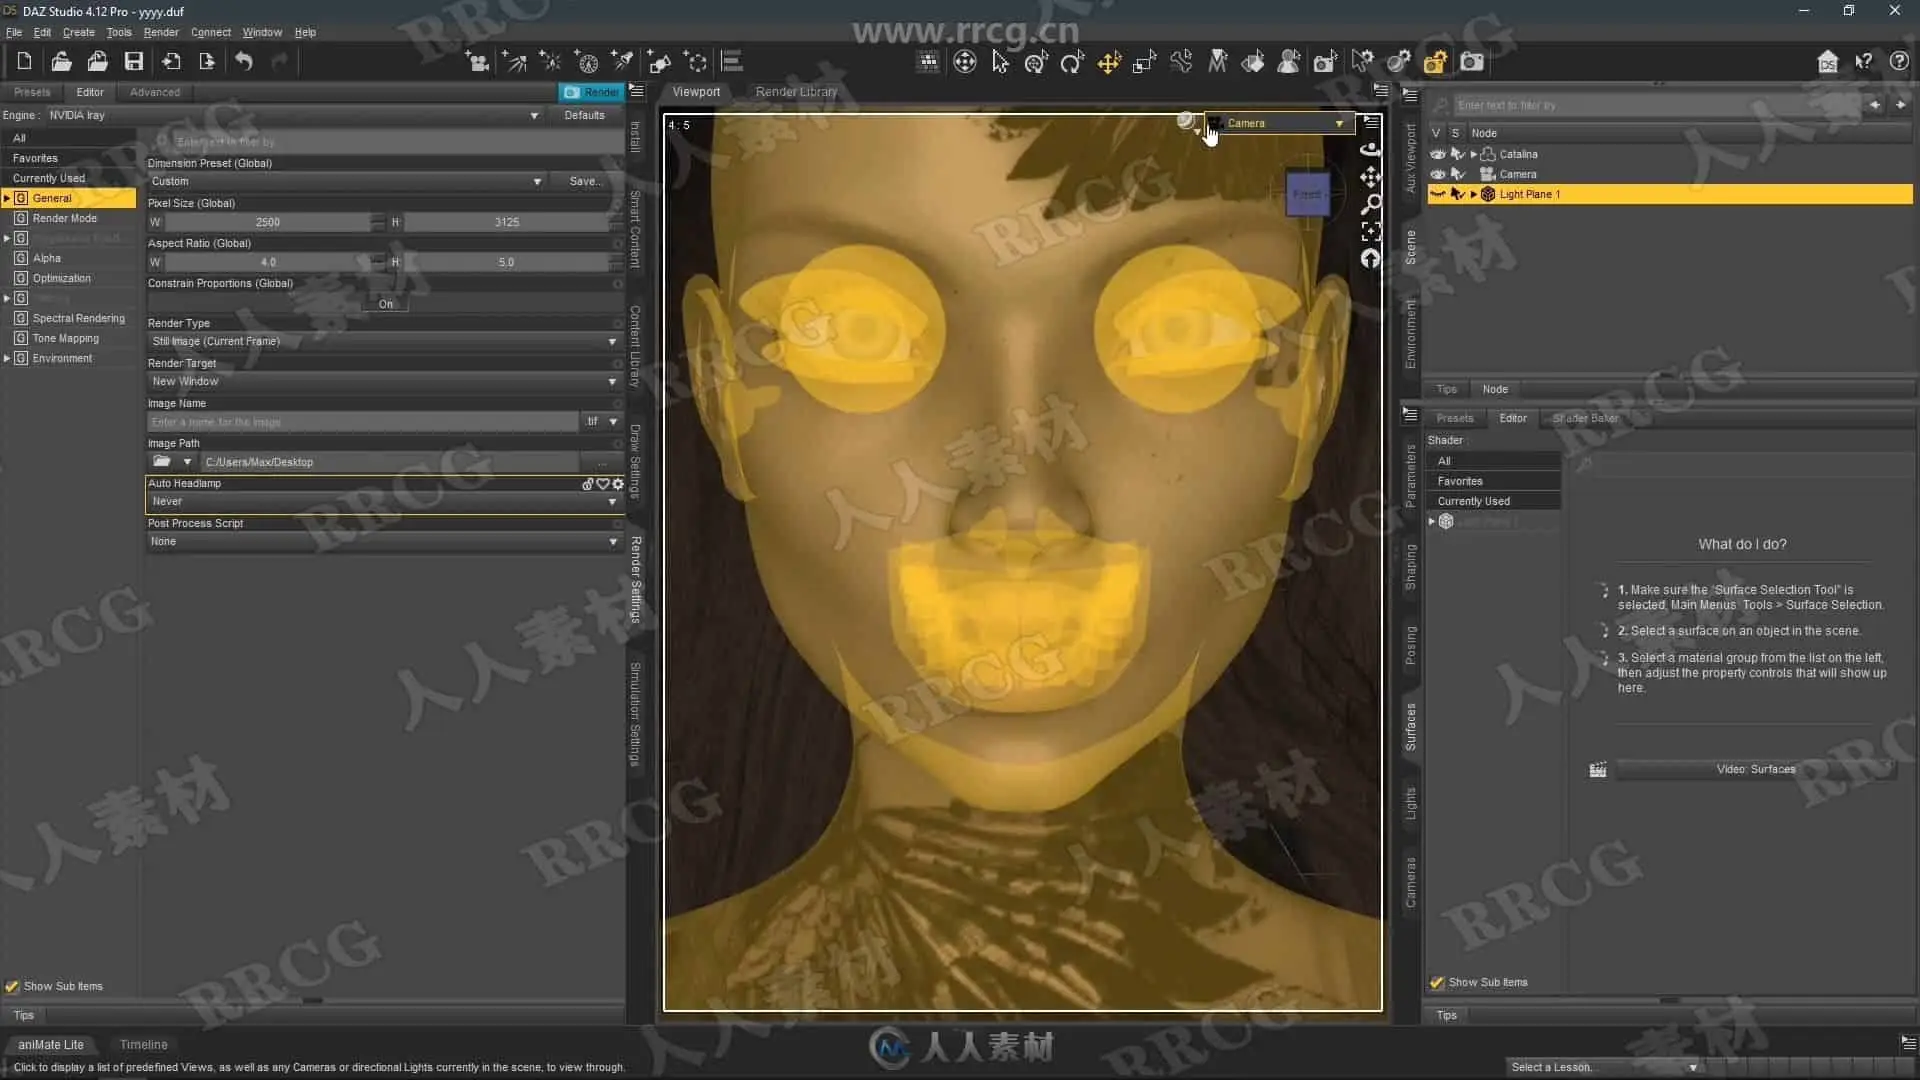The width and height of the screenshot is (1920, 1080).
Task: Activate the Rotate tool icon
Action: pyautogui.click(x=1072, y=63)
